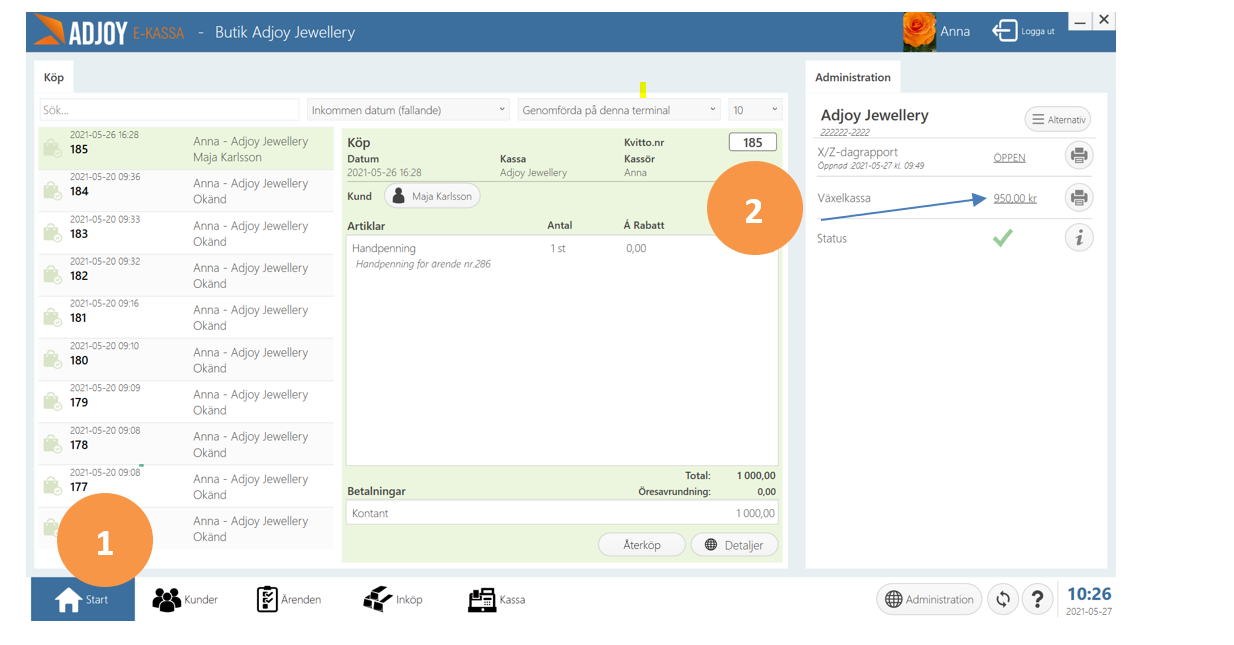This screenshot has width=1234, height=645.
Task: Click the Detaljer button
Action: [734, 545]
